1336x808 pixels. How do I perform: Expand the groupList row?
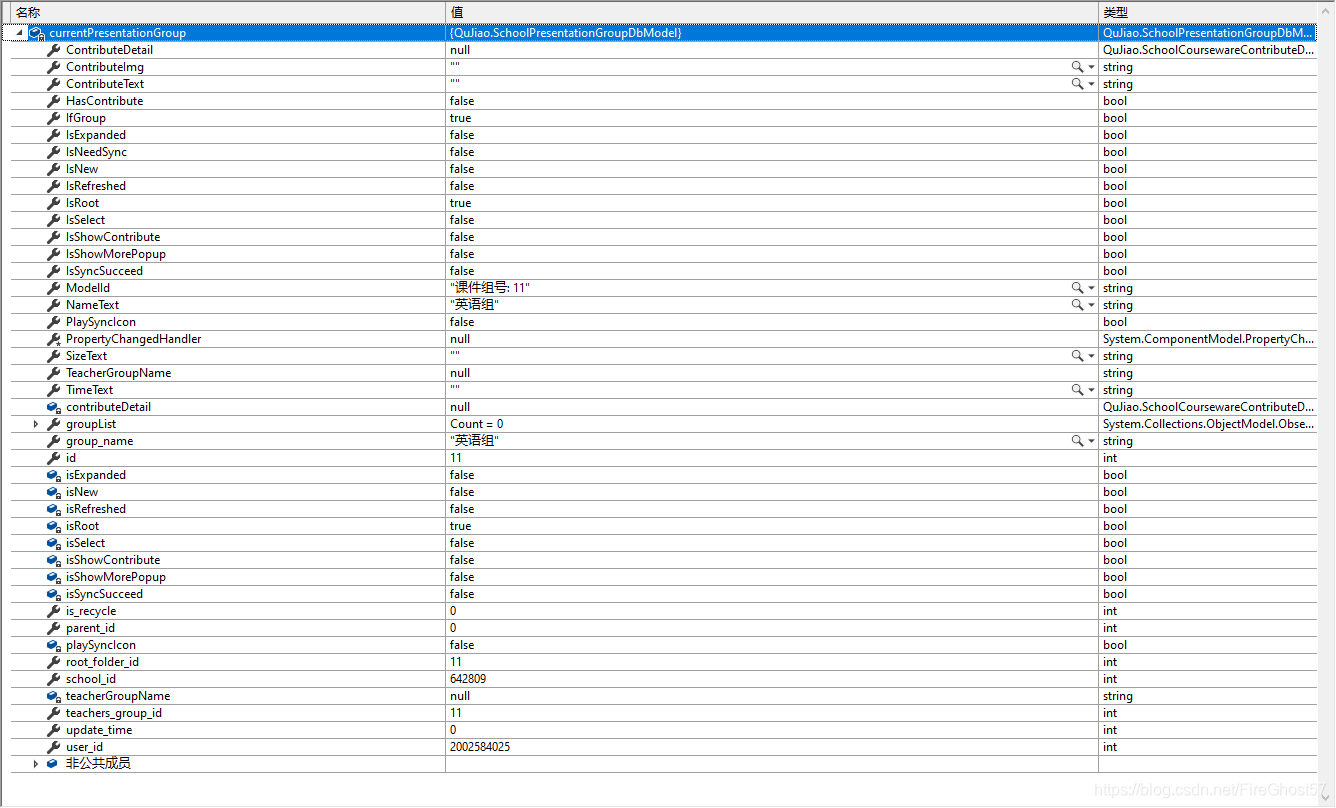pos(36,424)
